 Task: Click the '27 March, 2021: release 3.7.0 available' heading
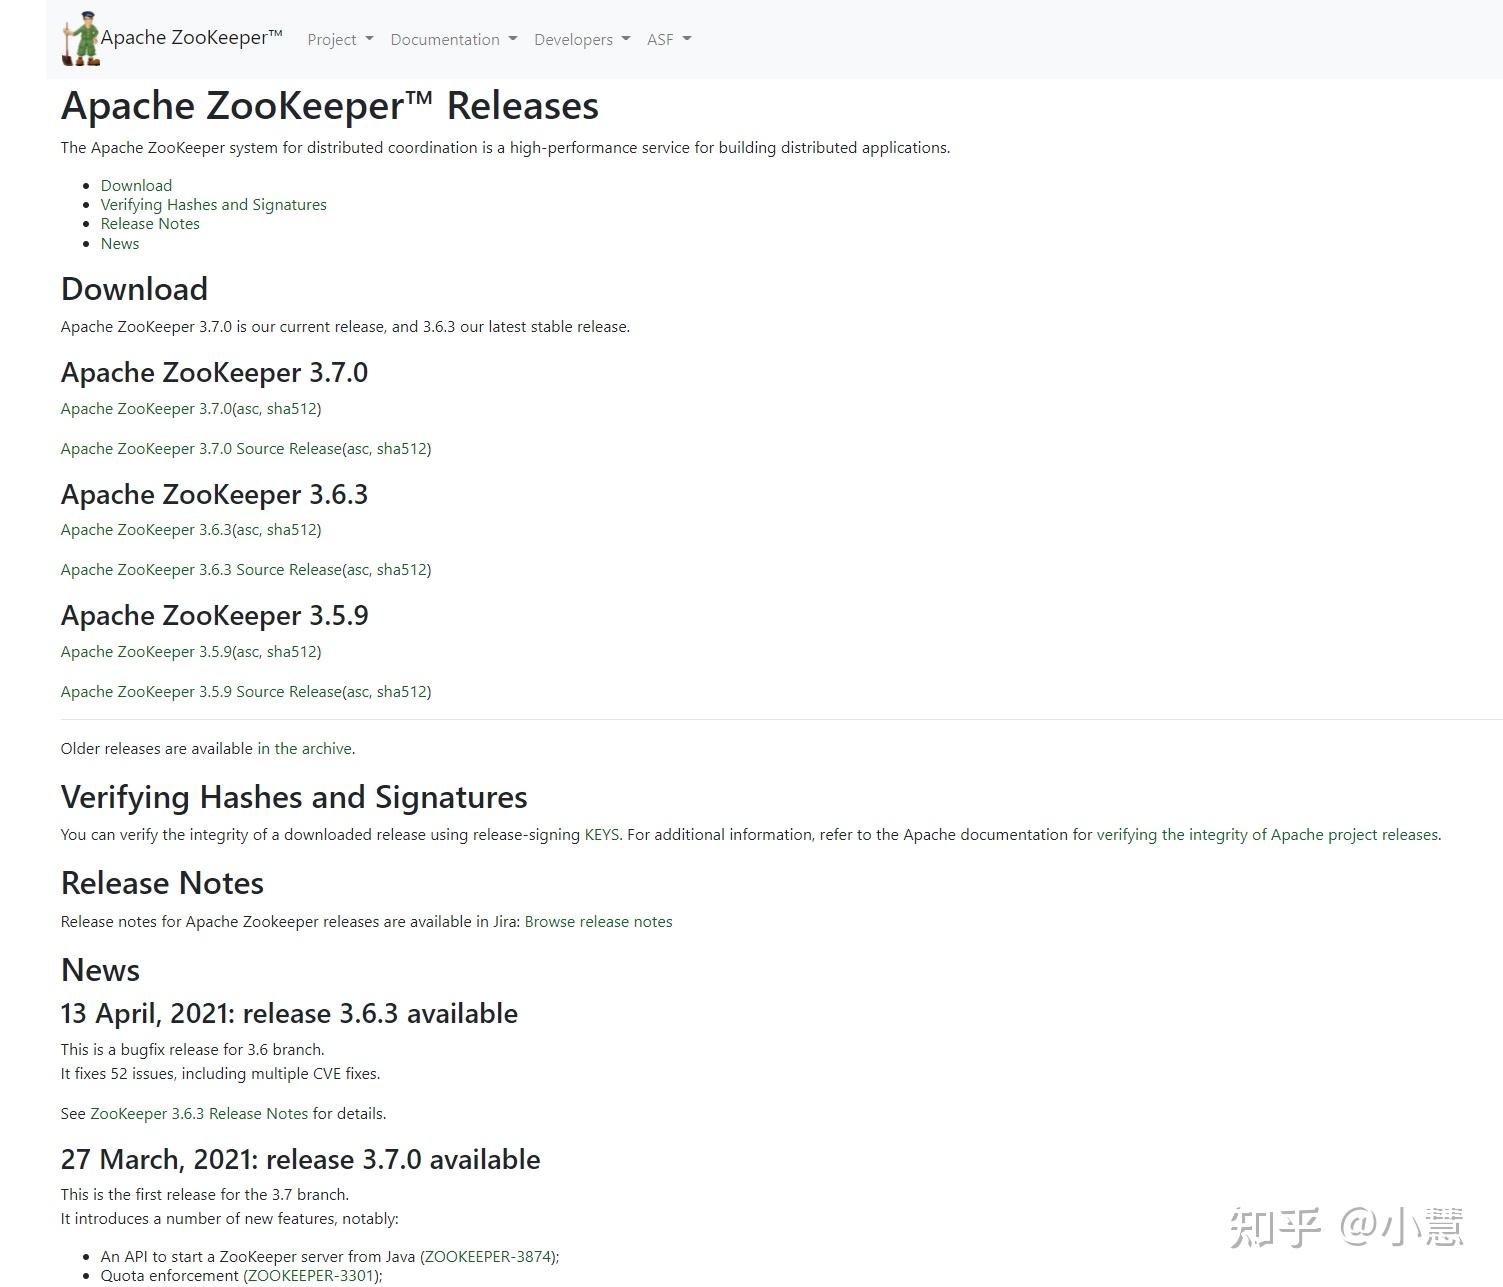(x=300, y=1159)
